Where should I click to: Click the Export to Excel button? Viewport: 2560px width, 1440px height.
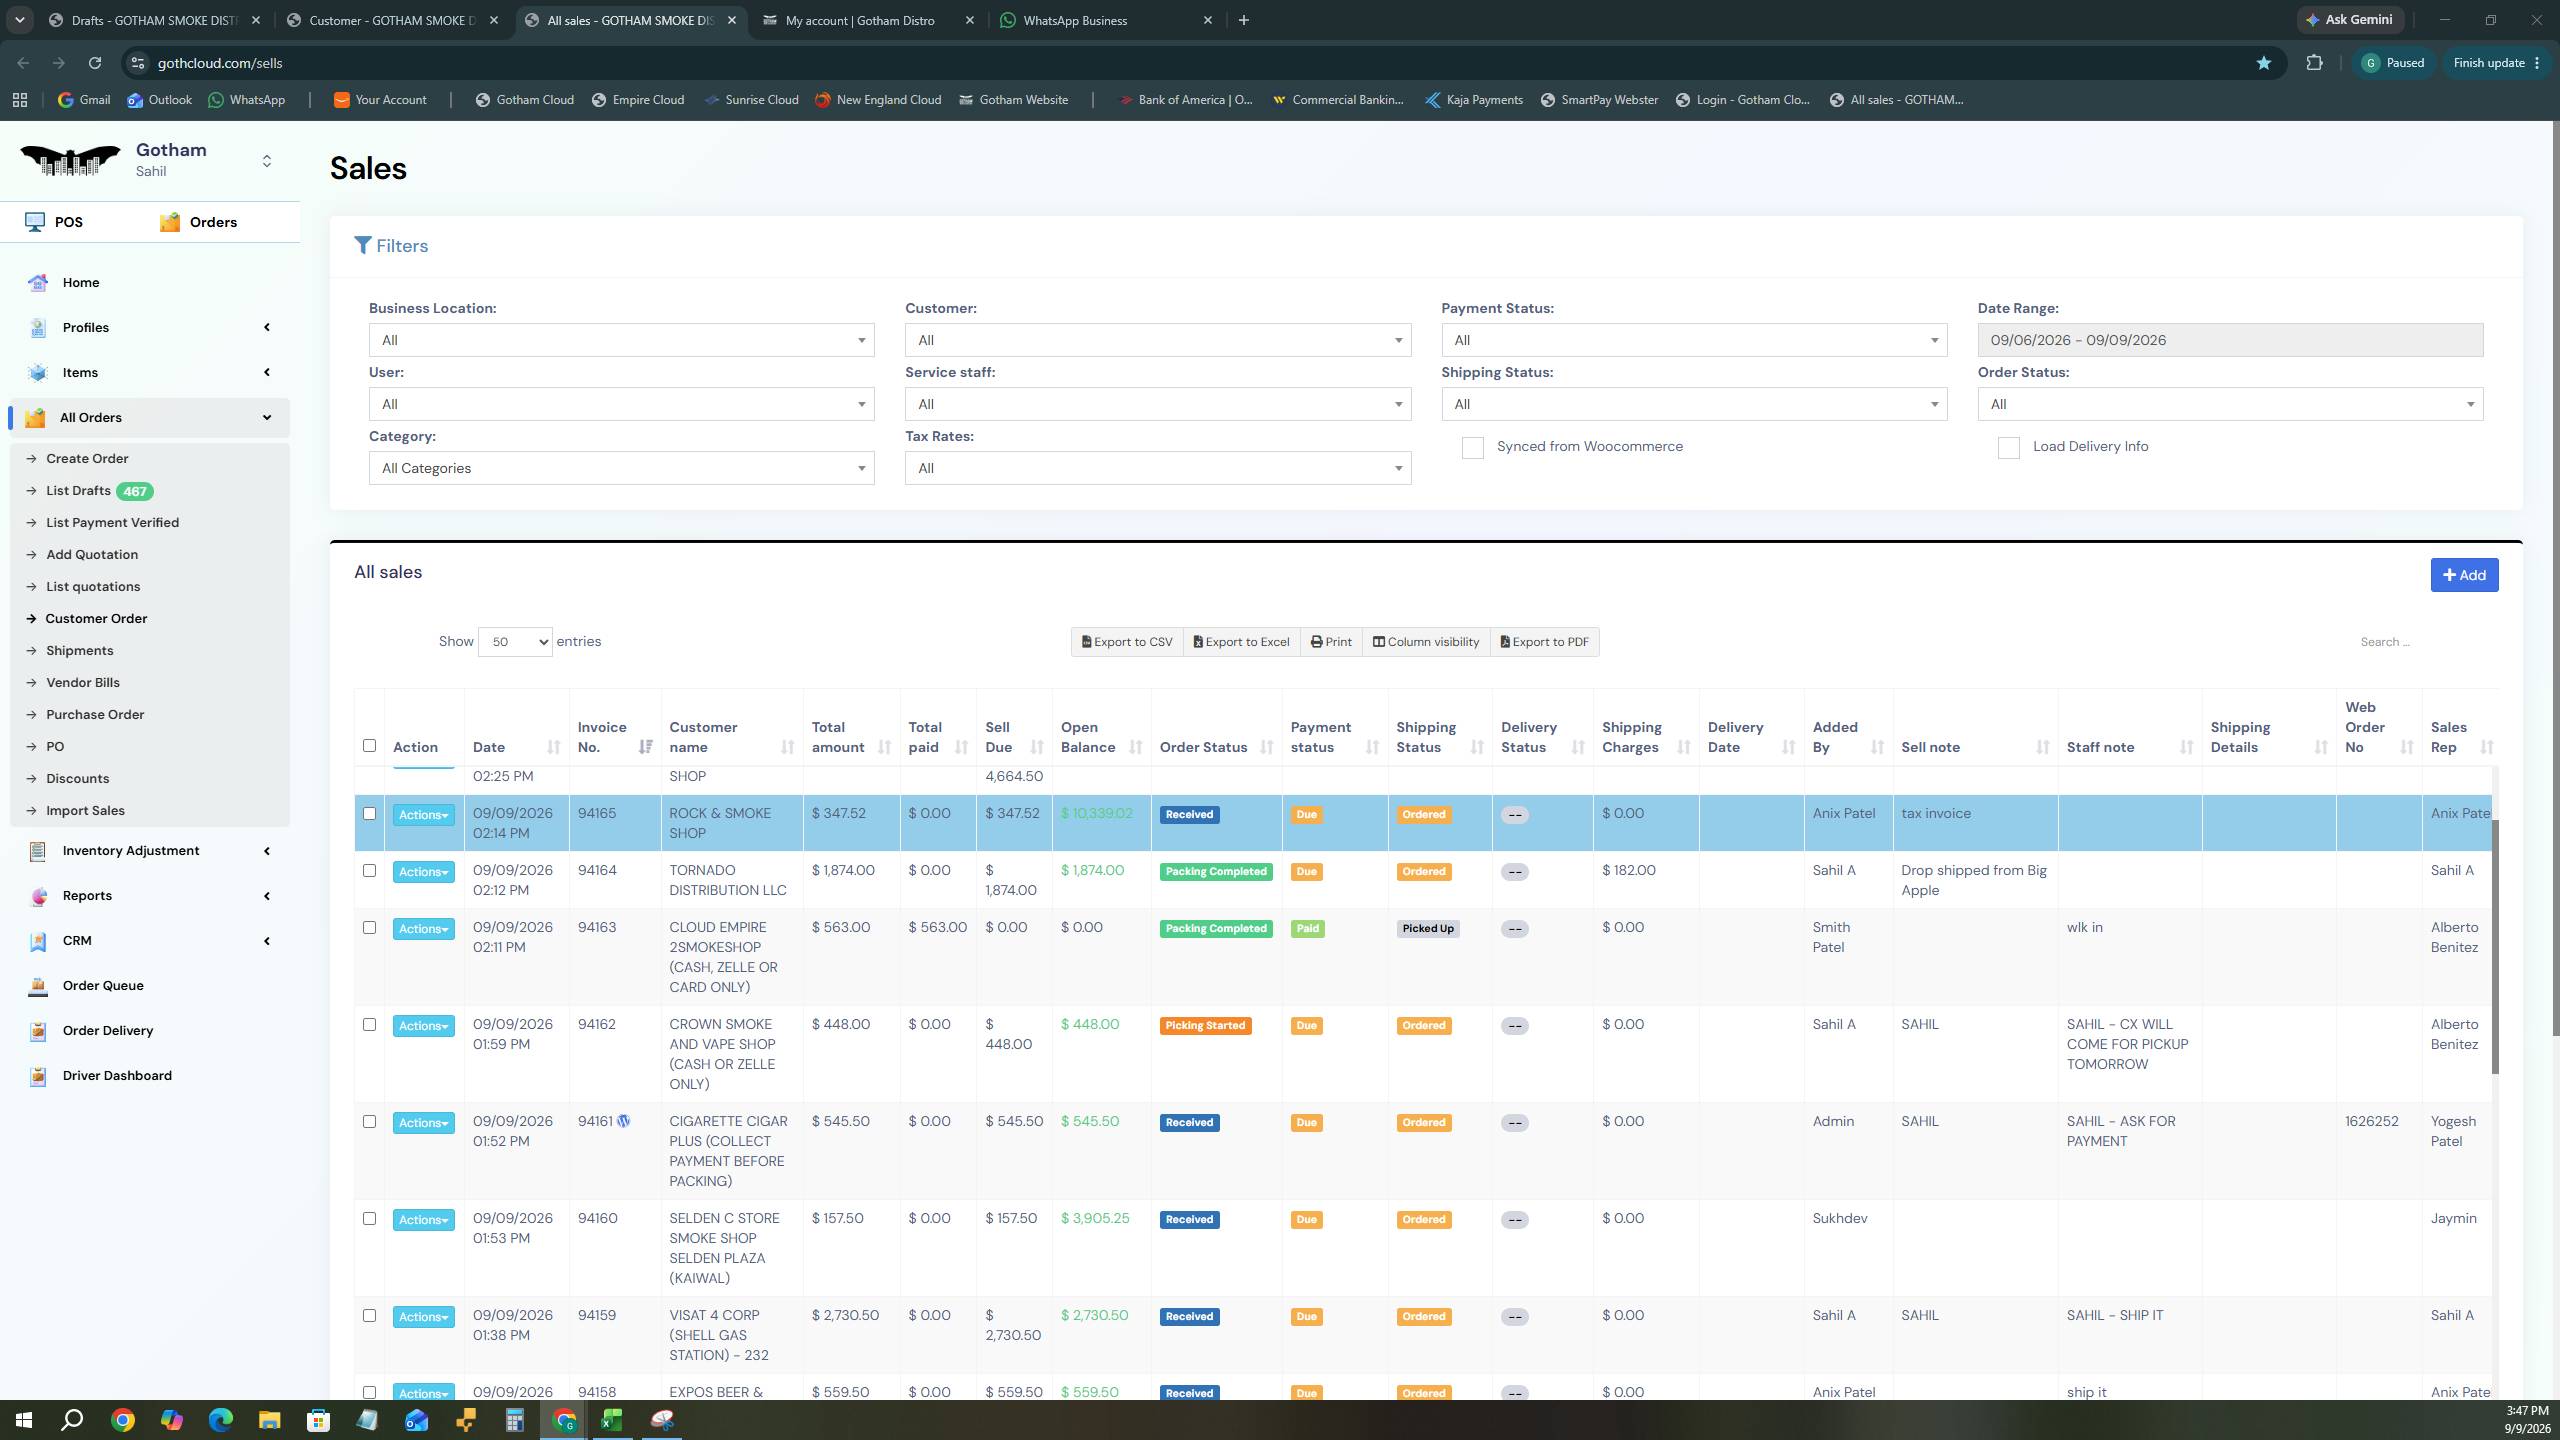(x=1242, y=642)
